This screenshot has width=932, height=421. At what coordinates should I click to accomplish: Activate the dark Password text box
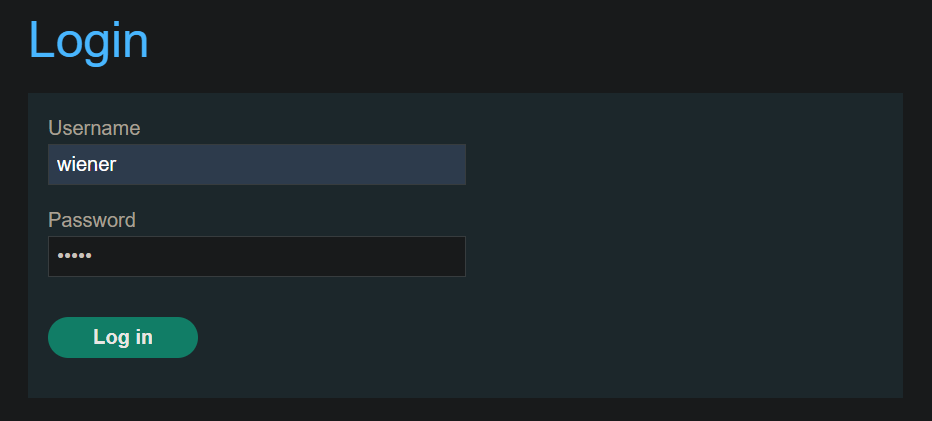click(x=257, y=256)
